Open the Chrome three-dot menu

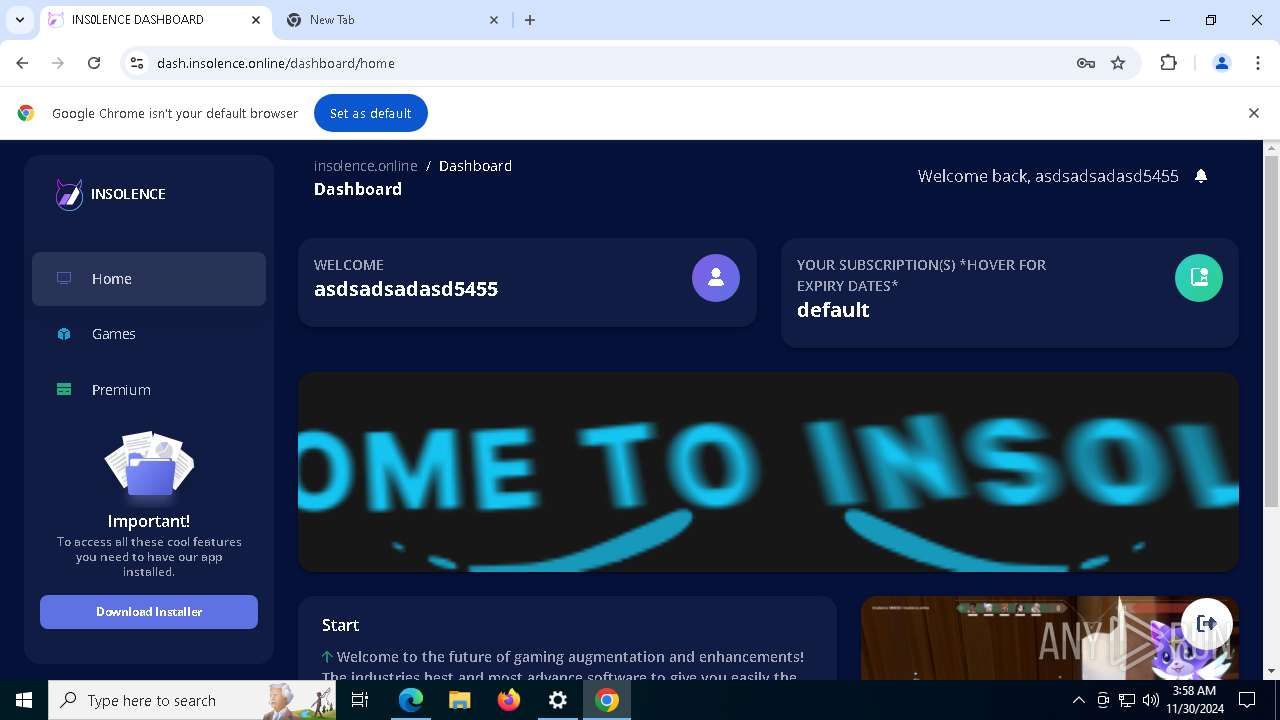click(1258, 63)
